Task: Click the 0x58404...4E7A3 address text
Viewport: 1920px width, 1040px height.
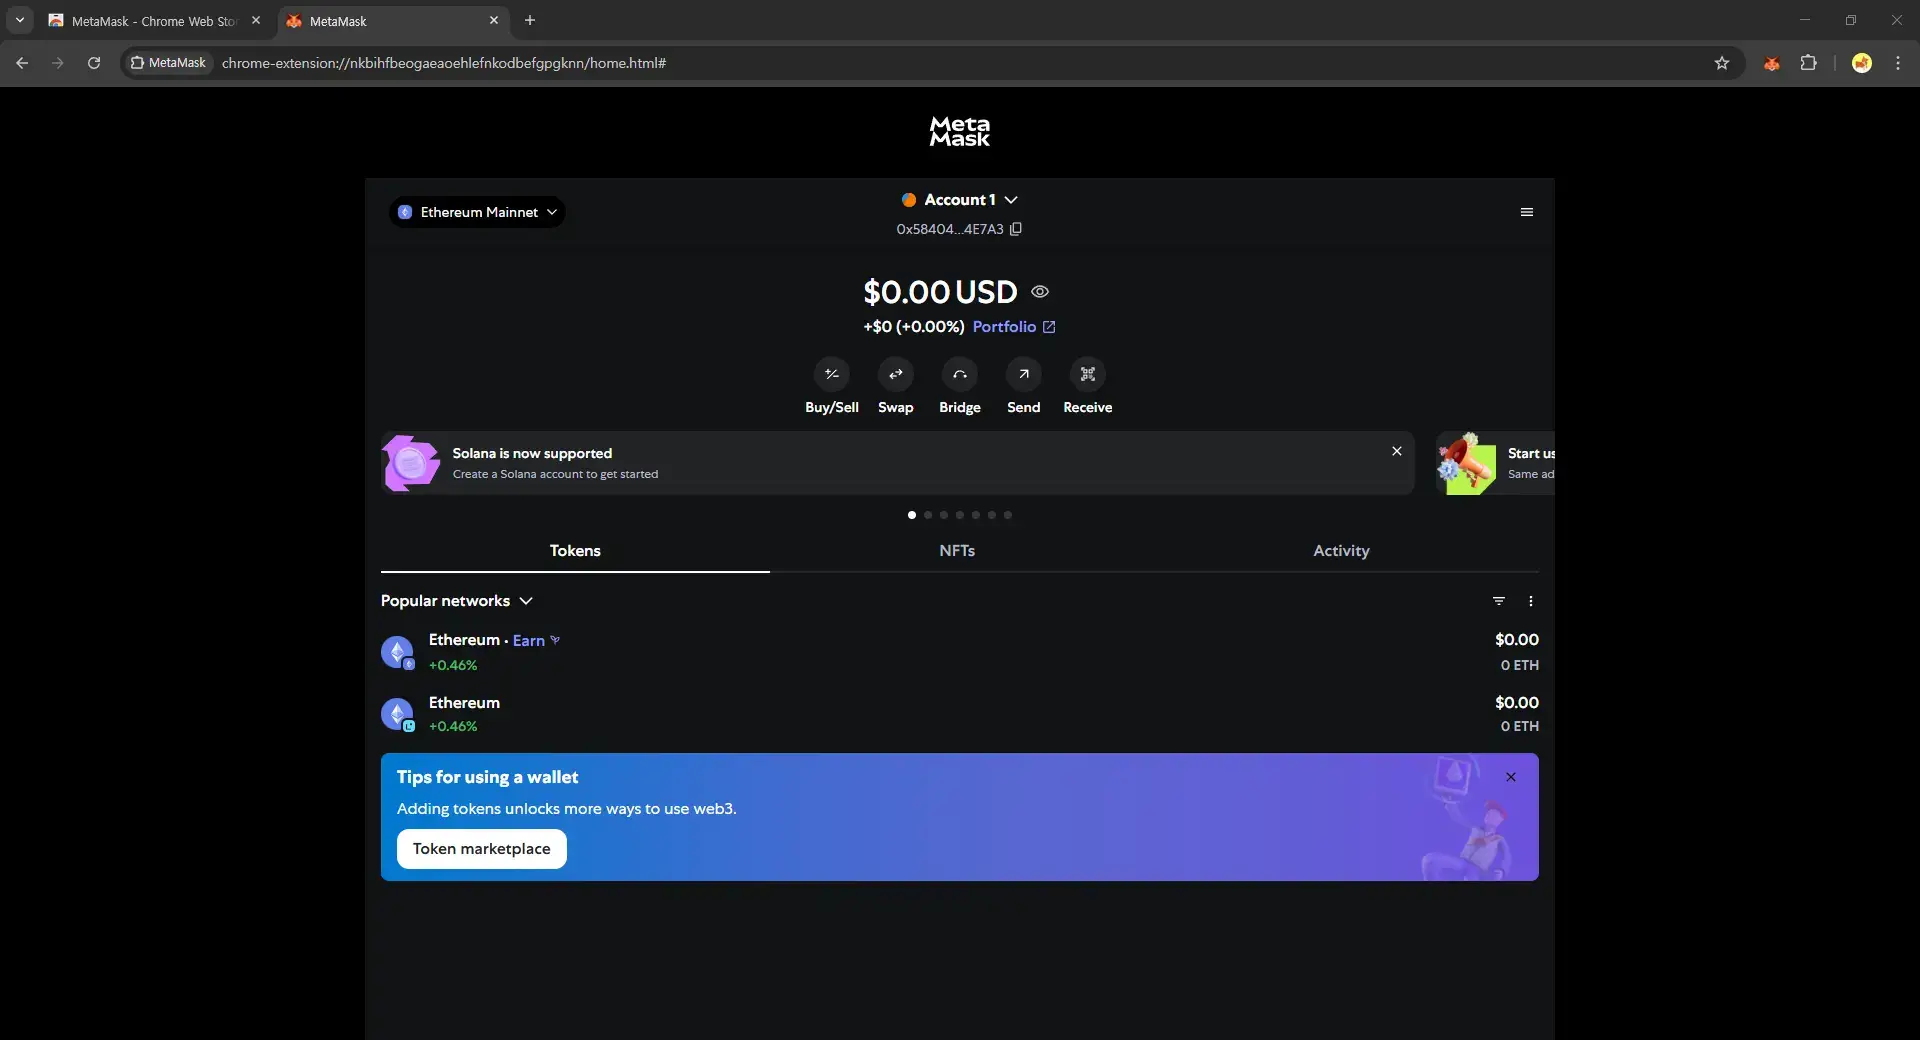Action: point(949,229)
